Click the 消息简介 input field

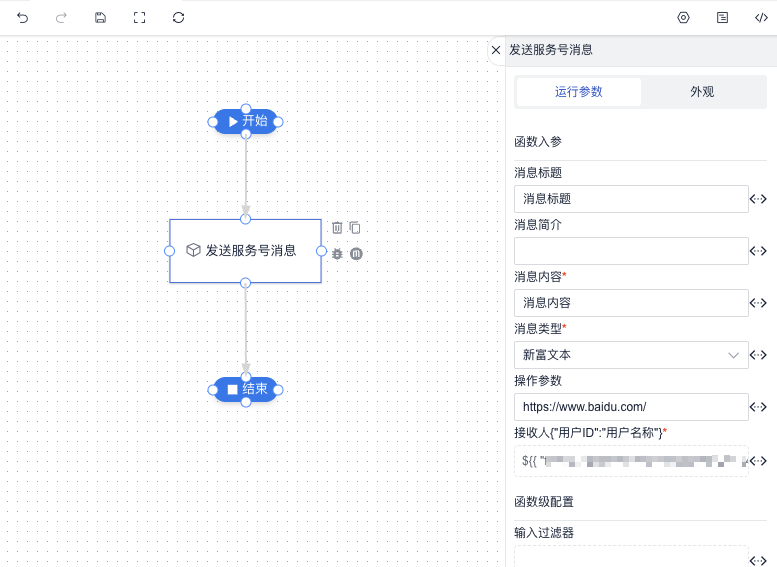coord(631,251)
